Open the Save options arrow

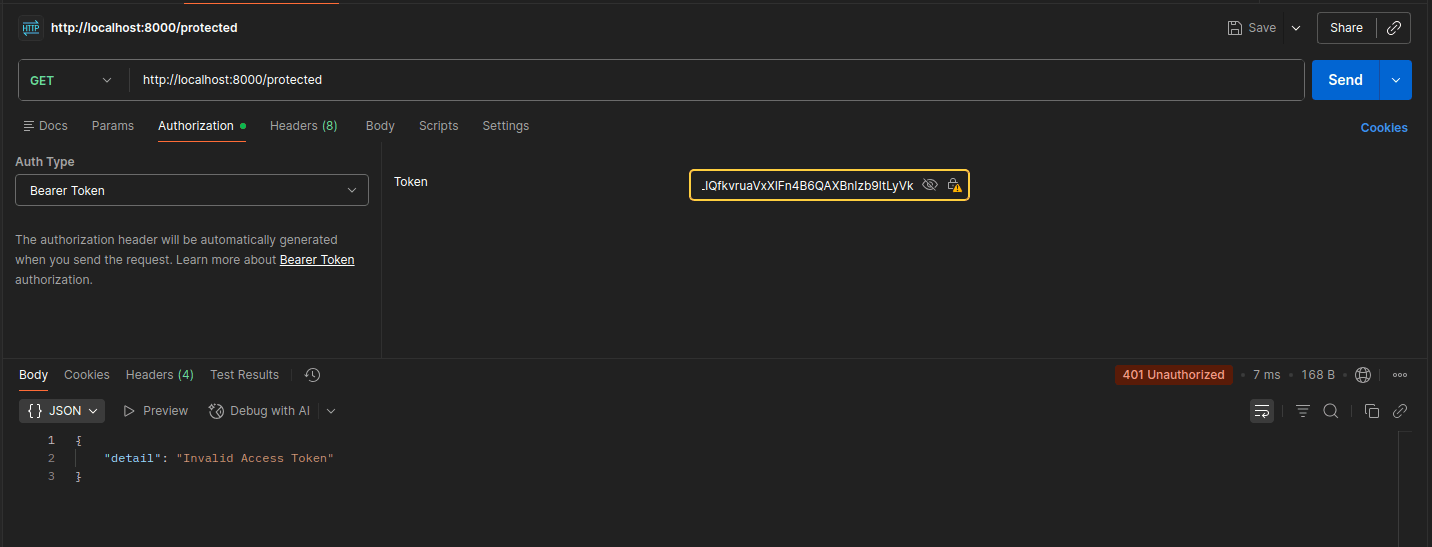point(1296,28)
